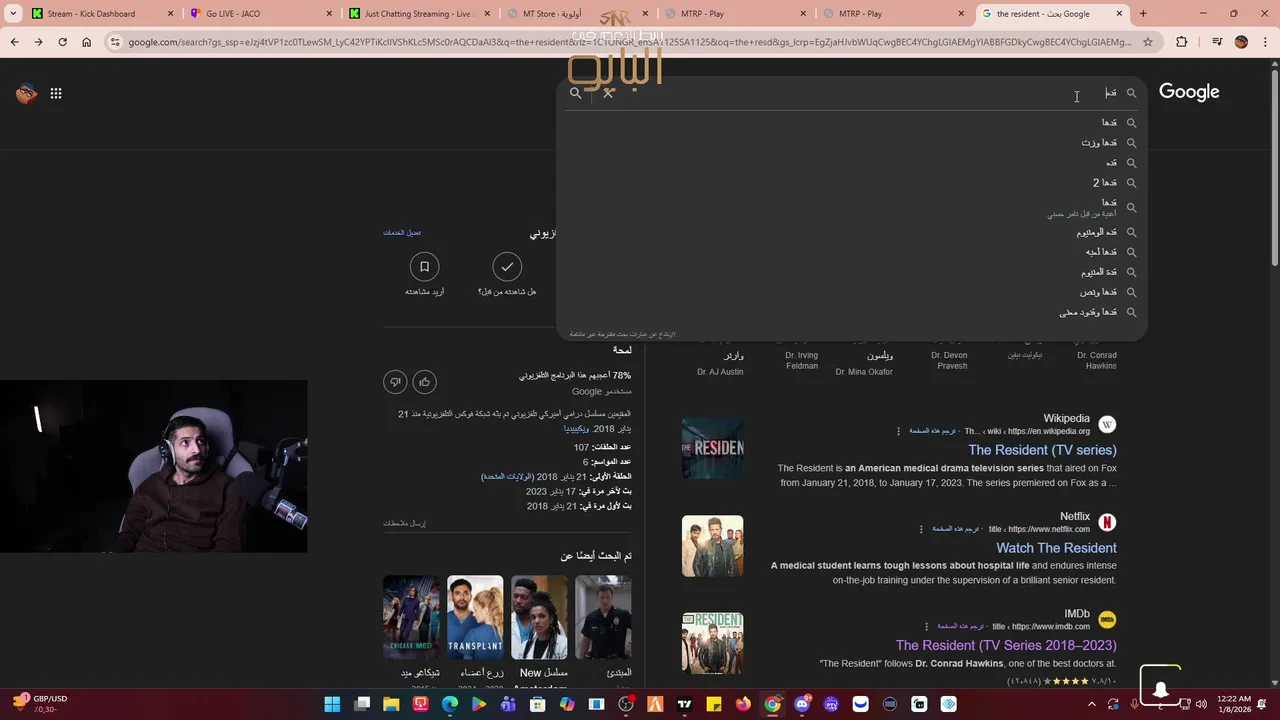Open the Wikipedia link in the knowledge panel
Image resolution: width=1280 pixels, height=720 pixels.
click(x=576, y=429)
